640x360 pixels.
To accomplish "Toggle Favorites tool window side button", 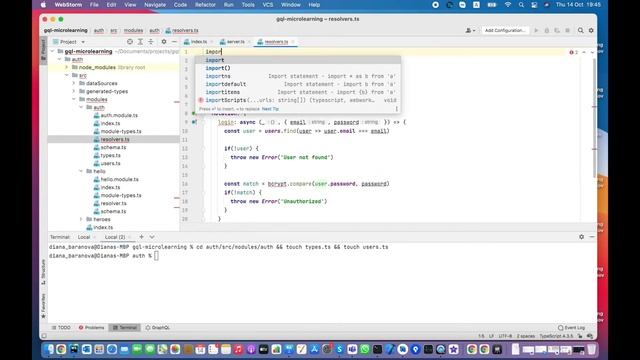I will 43,306.
